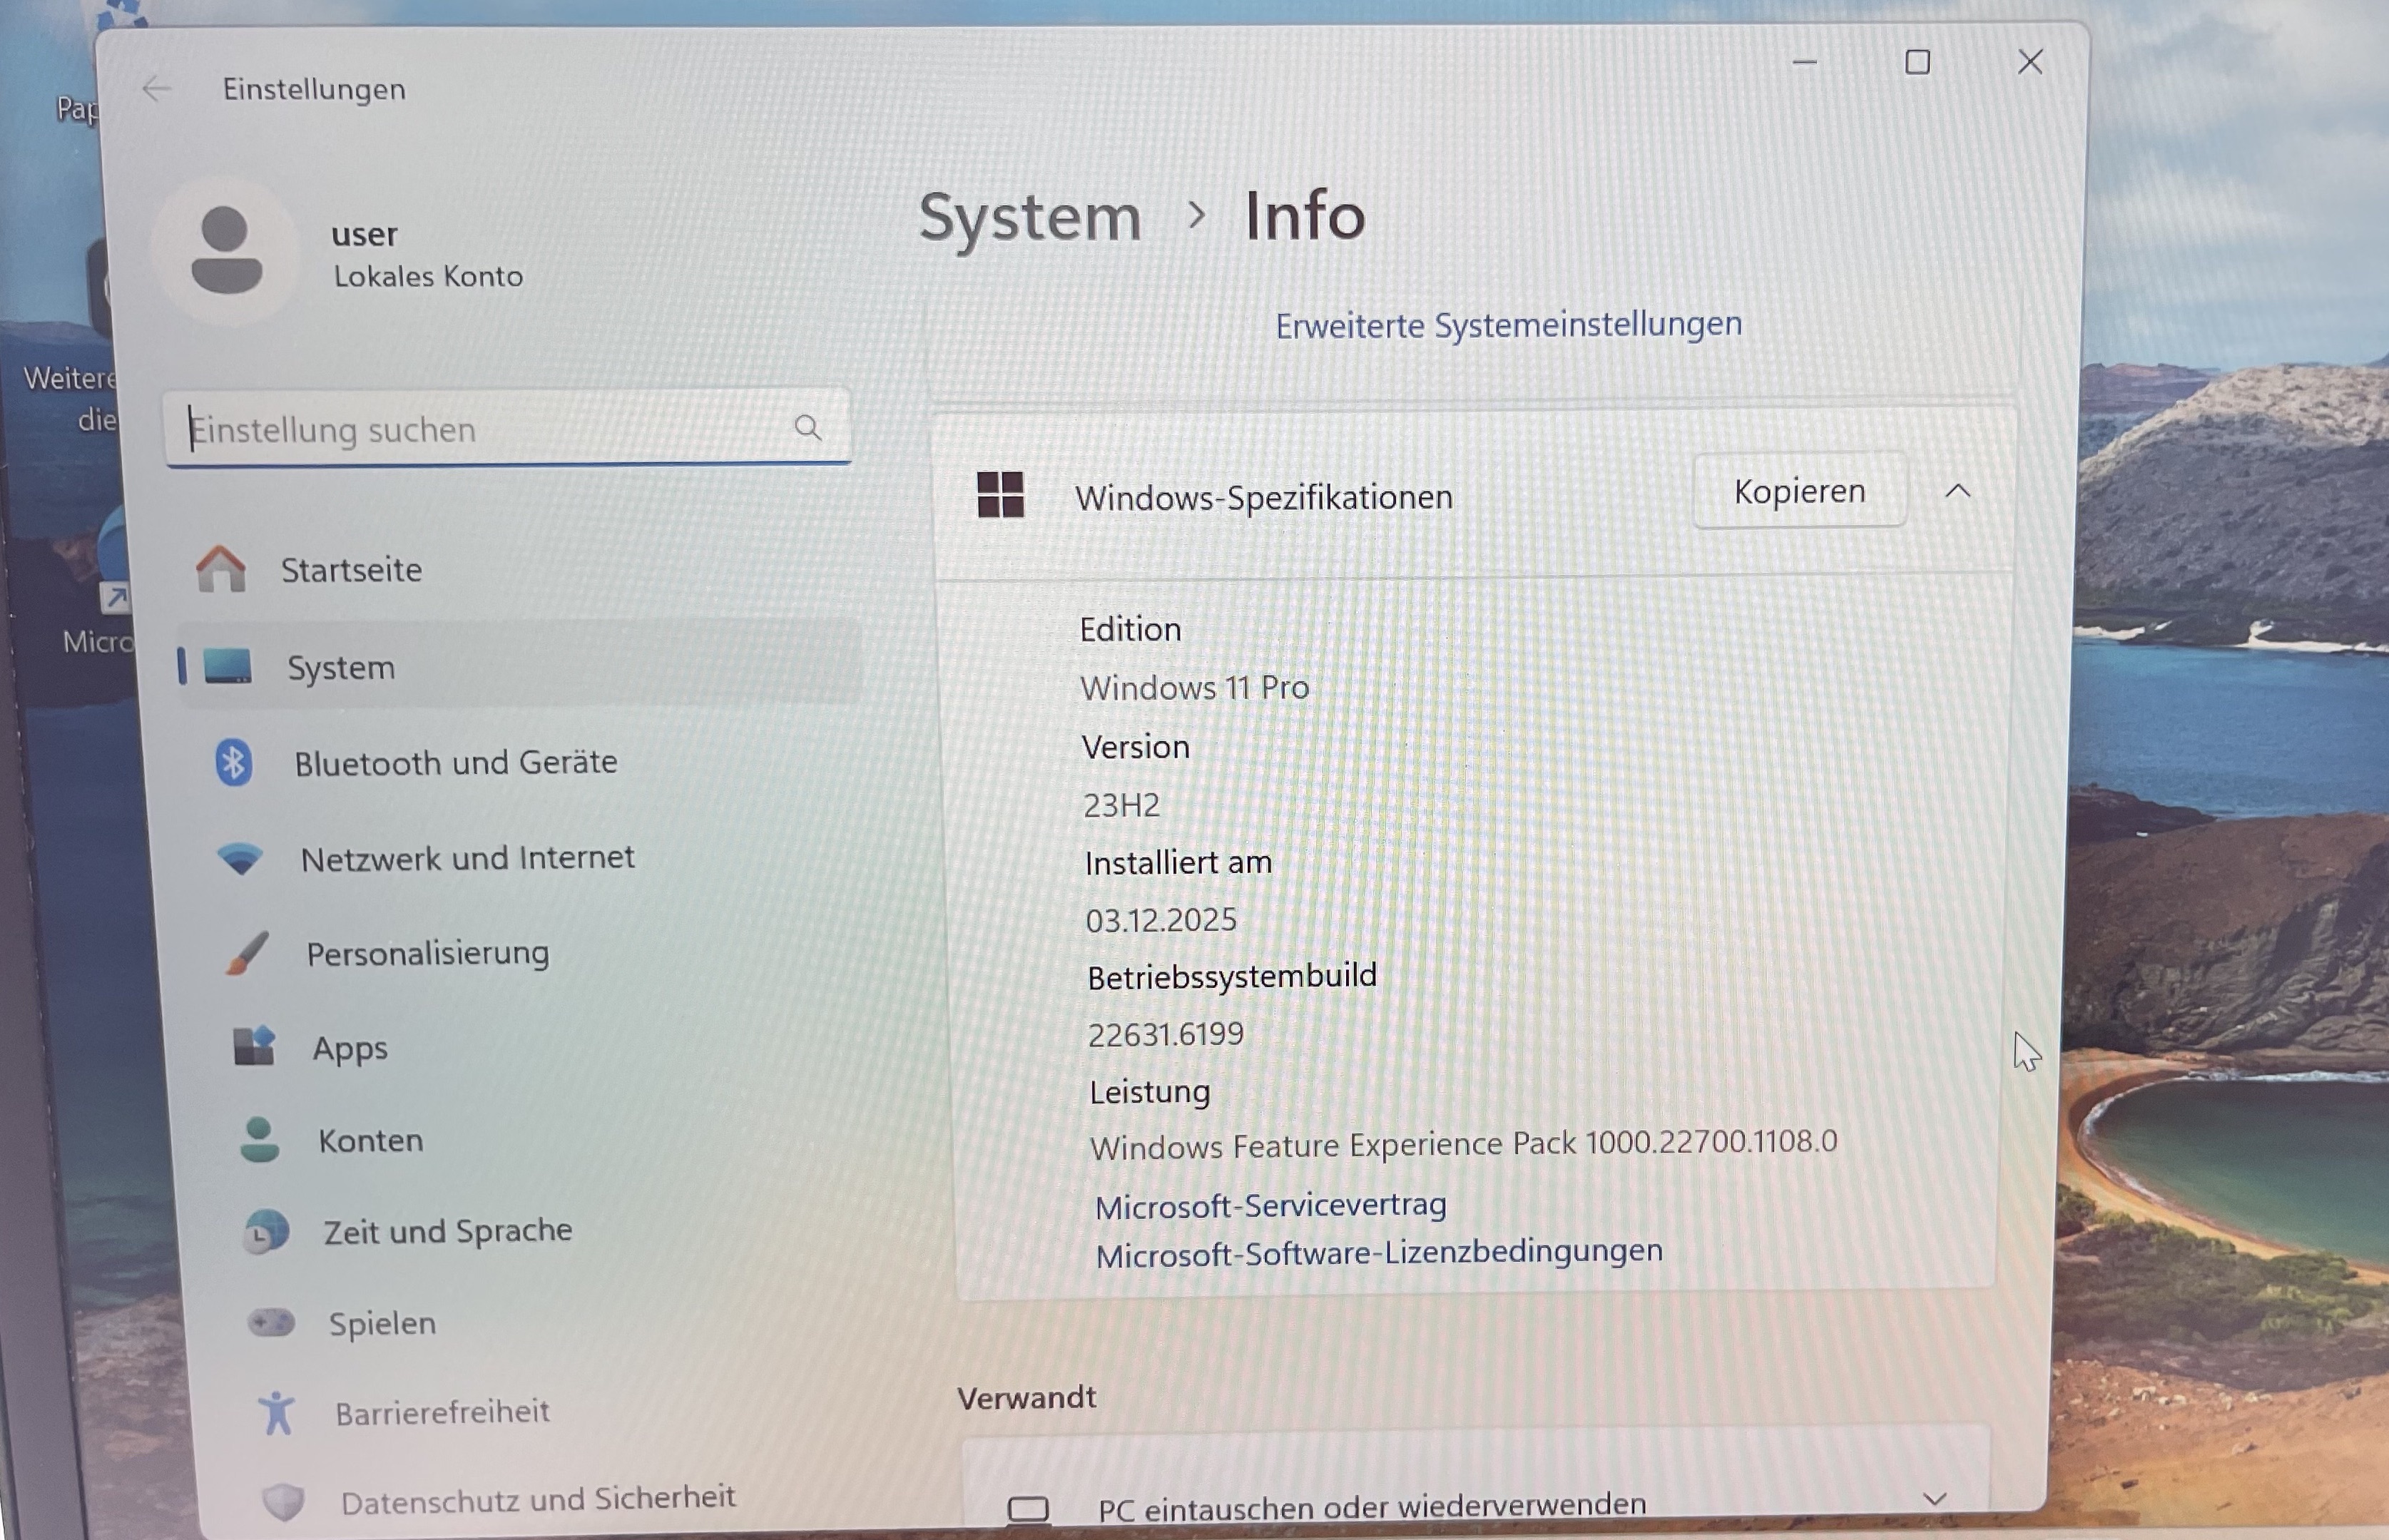Close the Einstellungen window

point(2030,62)
